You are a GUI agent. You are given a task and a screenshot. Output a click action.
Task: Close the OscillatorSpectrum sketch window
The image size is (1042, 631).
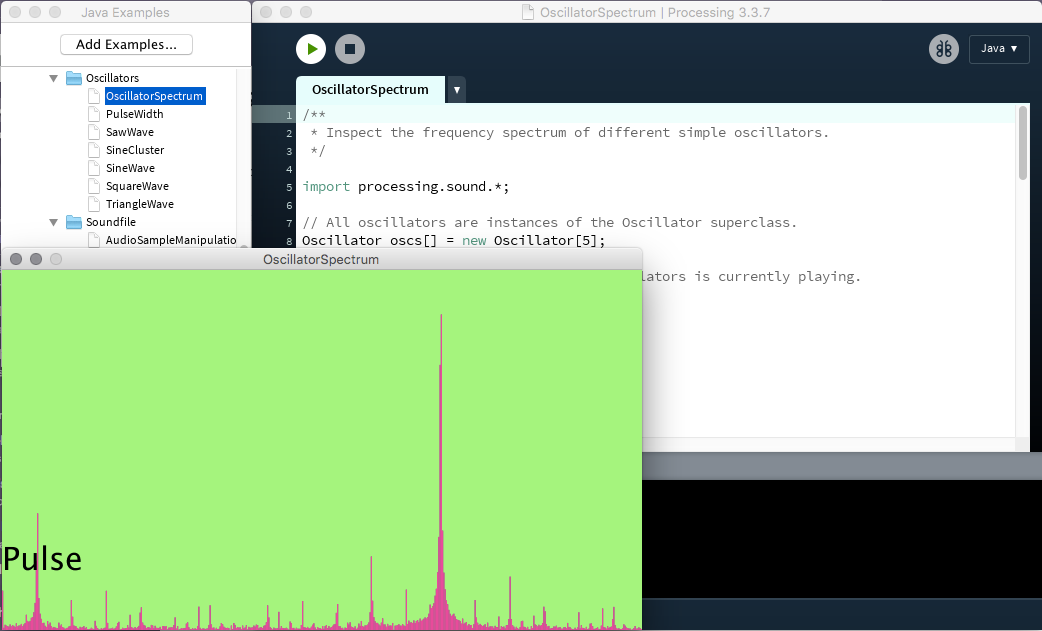point(16,259)
